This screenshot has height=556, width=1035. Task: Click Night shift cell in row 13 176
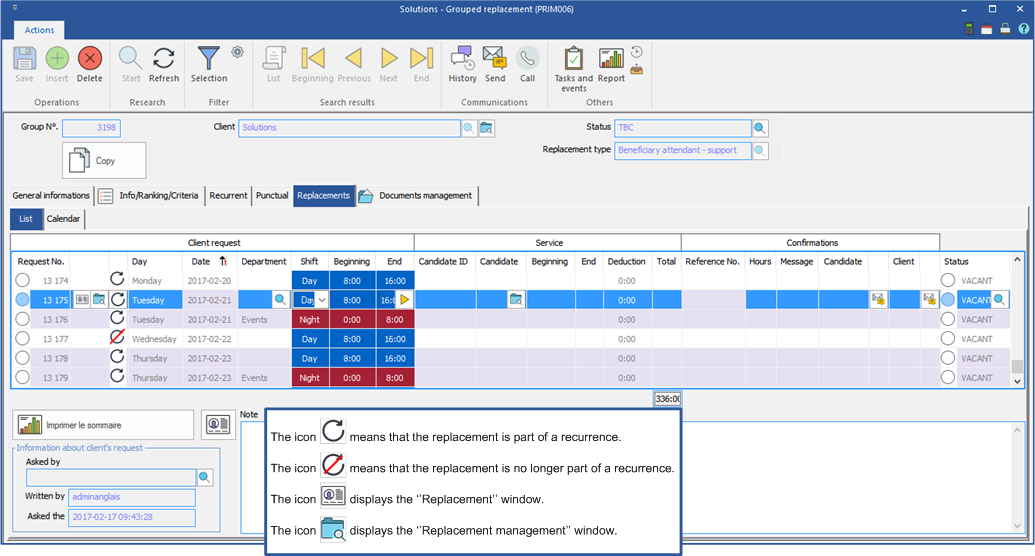[310, 320]
